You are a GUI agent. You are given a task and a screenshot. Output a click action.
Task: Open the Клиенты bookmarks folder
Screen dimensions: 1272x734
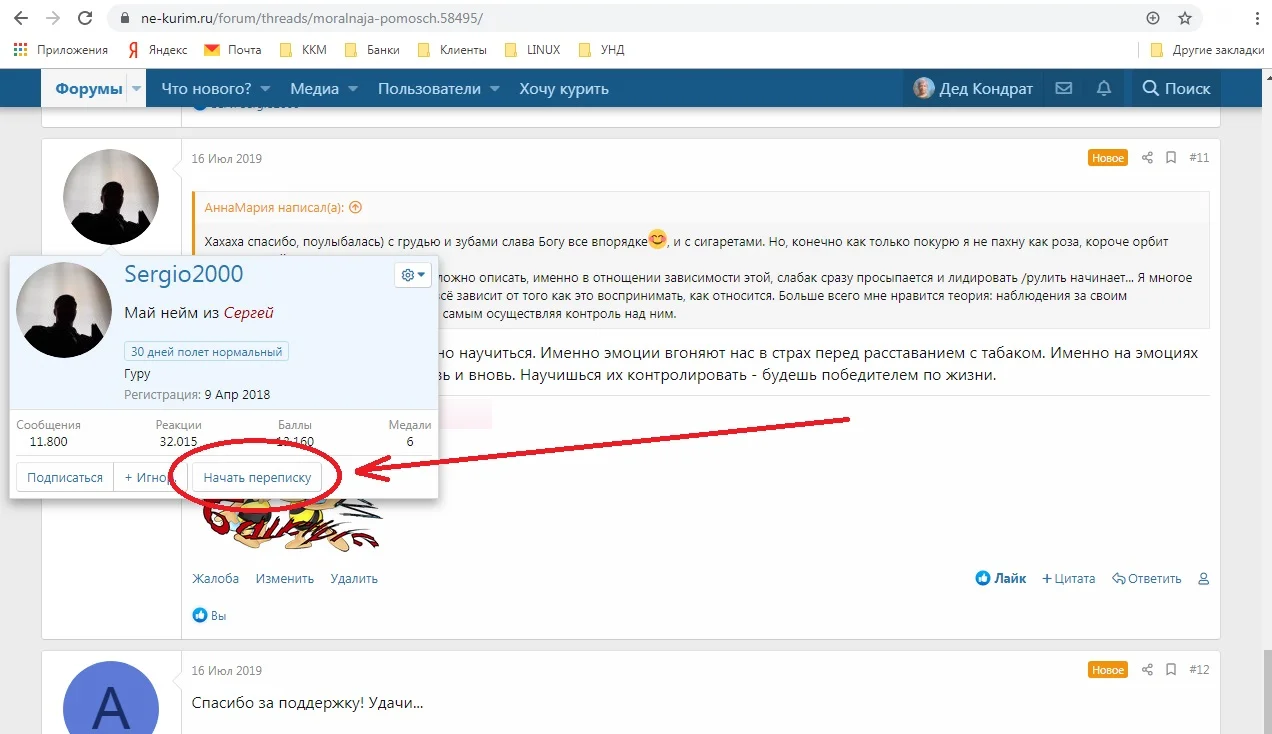[x=452, y=50]
